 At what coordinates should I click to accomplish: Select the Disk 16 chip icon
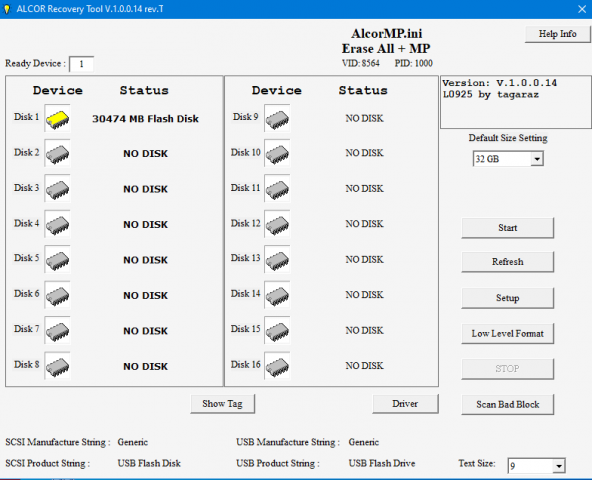click(277, 366)
